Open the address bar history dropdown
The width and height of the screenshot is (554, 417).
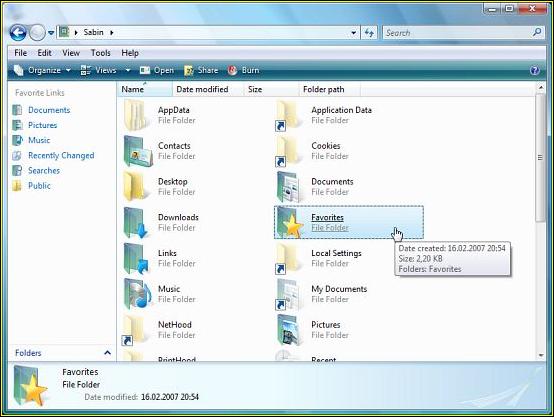pyautogui.click(x=353, y=33)
